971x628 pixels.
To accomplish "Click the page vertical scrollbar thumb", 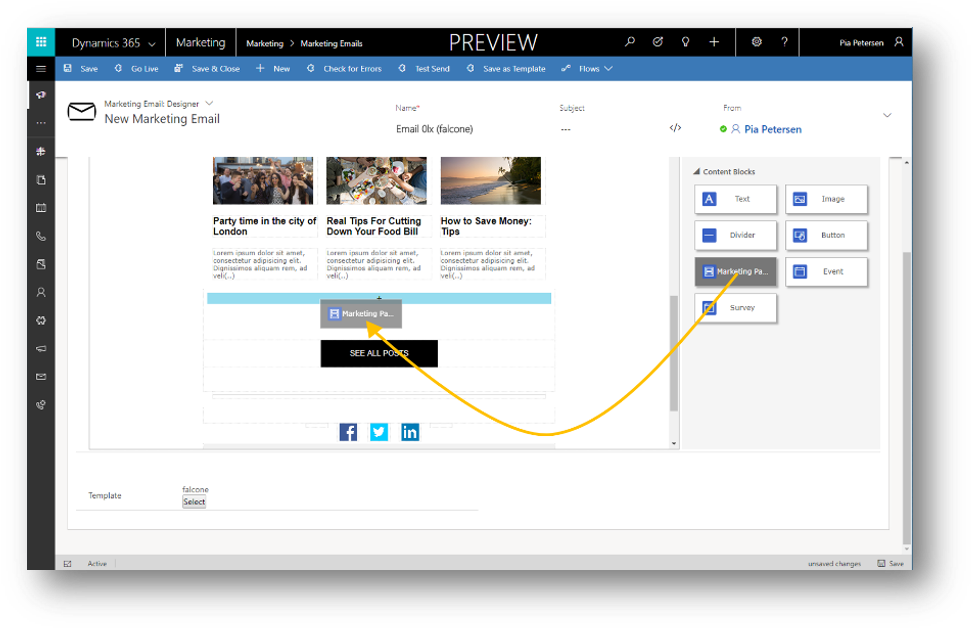I will [x=907, y=396].
